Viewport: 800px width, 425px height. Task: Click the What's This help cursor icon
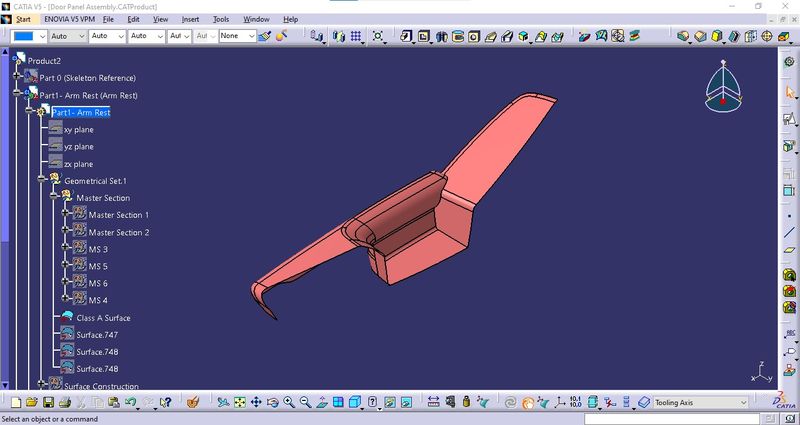(165, 403)
